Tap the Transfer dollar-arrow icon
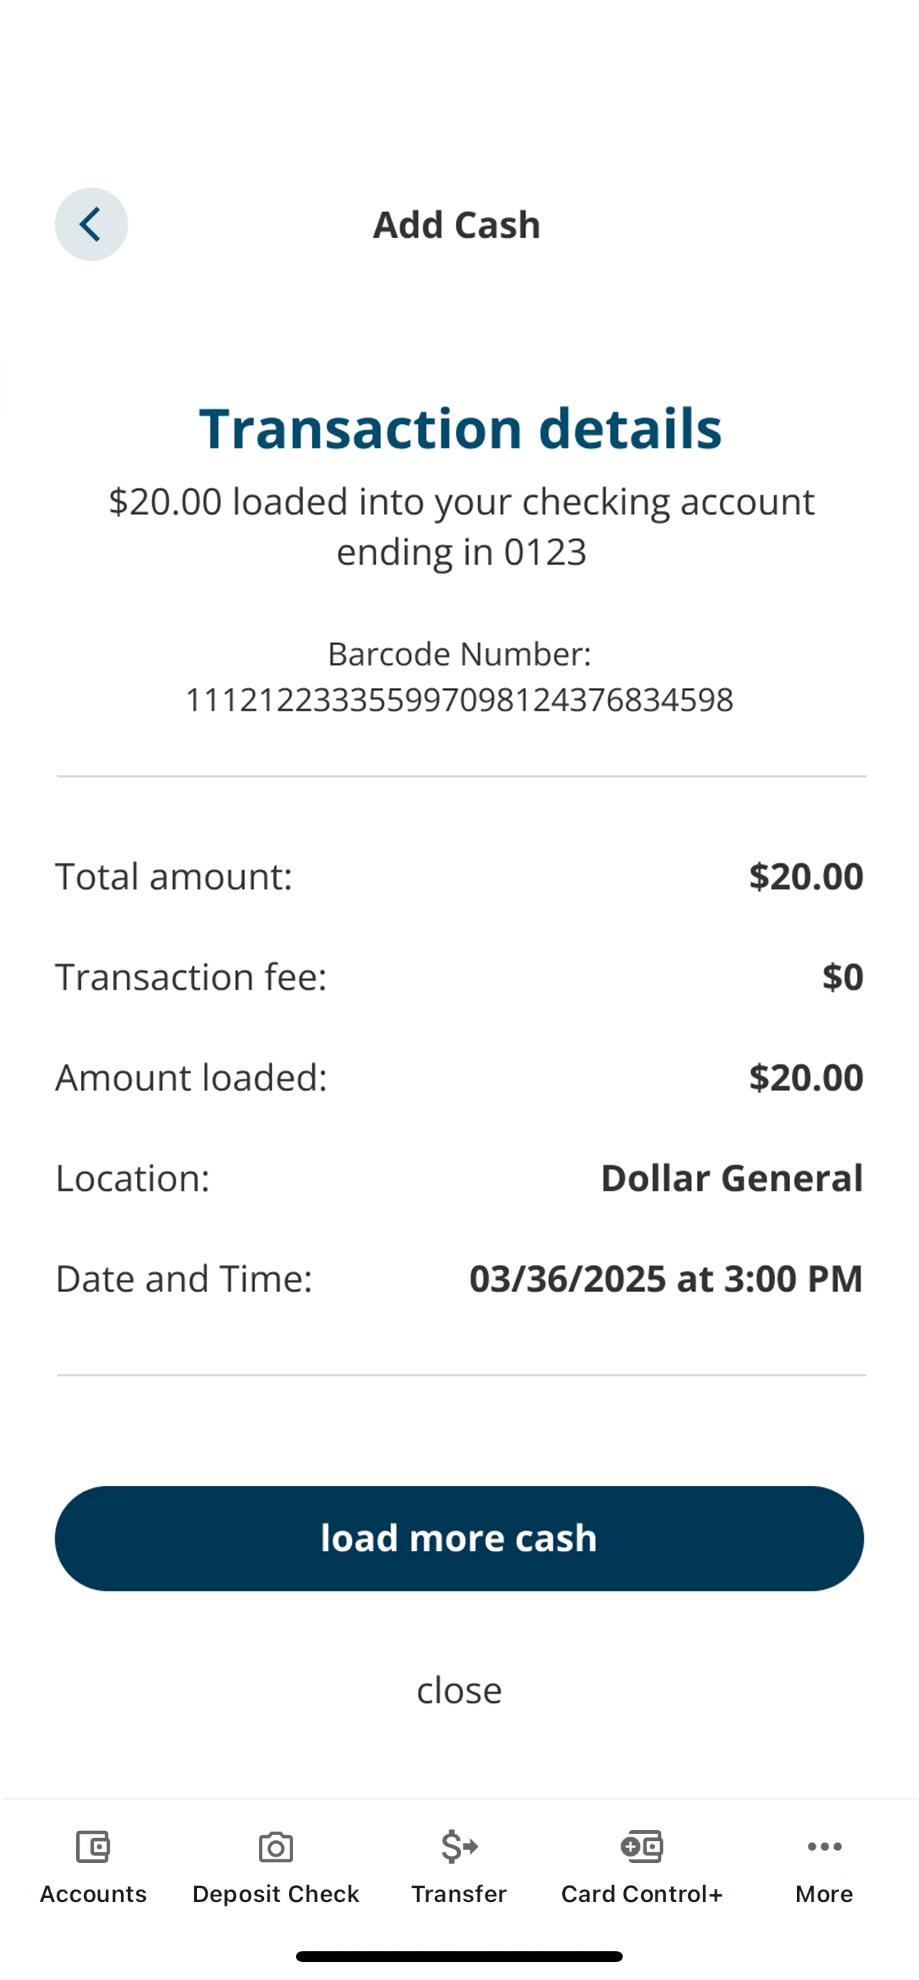This screenshot has width=919, height=1980. pos(459,1846)
